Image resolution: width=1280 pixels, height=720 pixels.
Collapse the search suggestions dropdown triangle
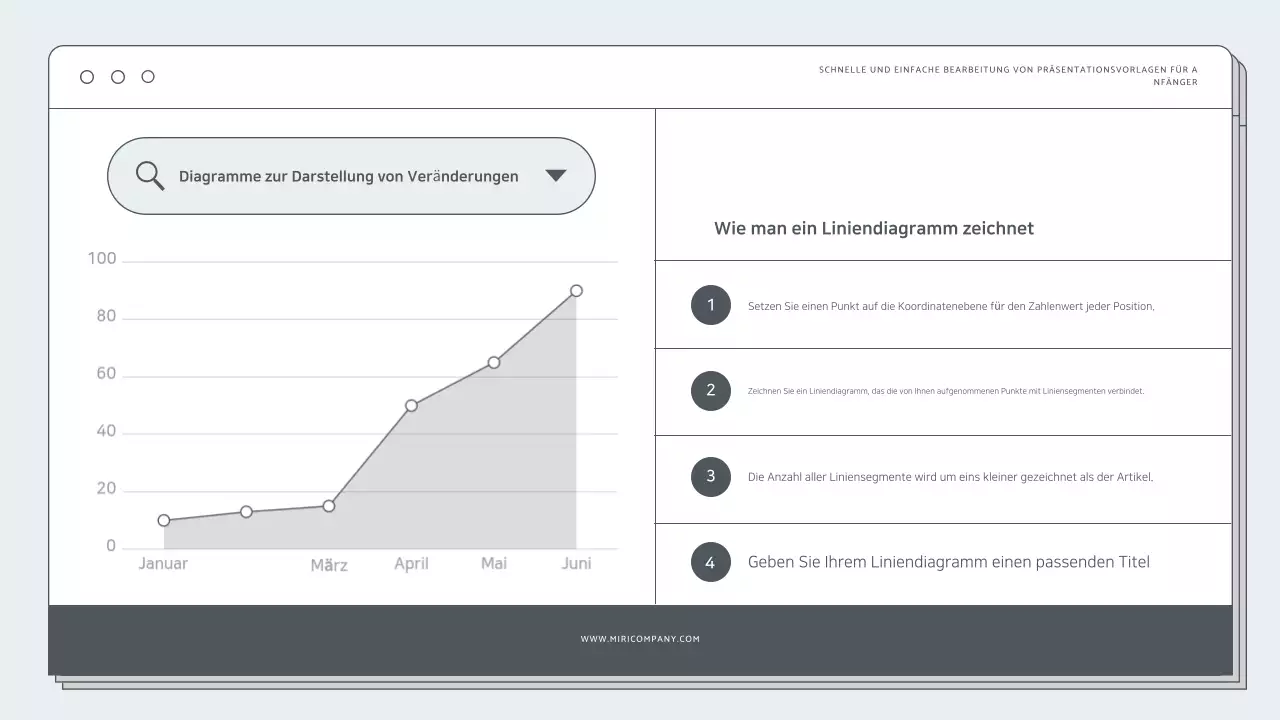coord(557,175)
